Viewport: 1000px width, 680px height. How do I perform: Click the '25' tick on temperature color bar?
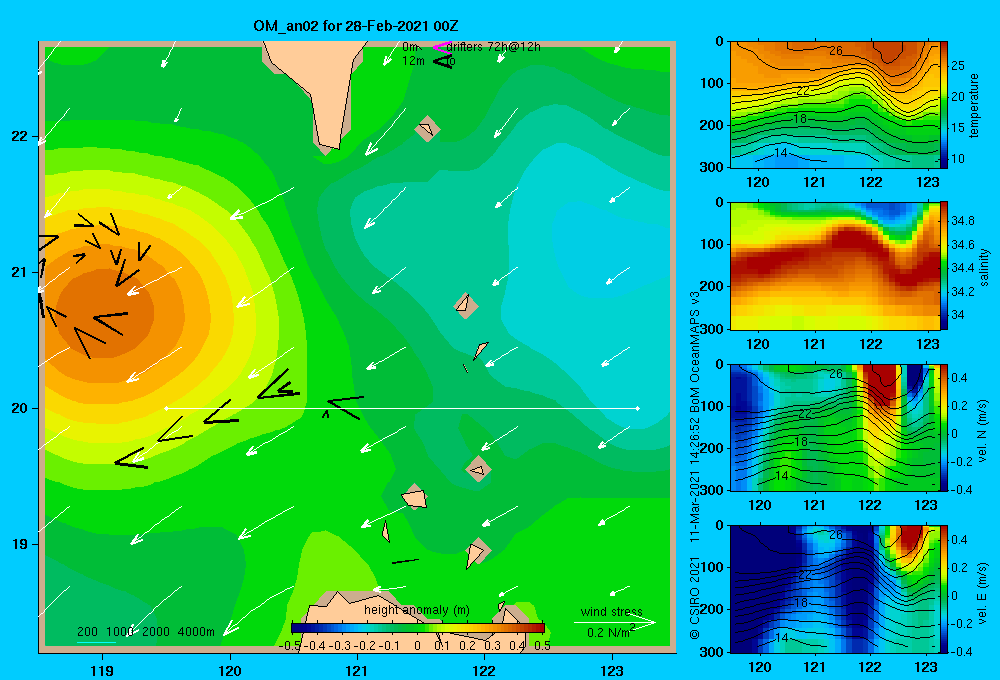(958, 66)
